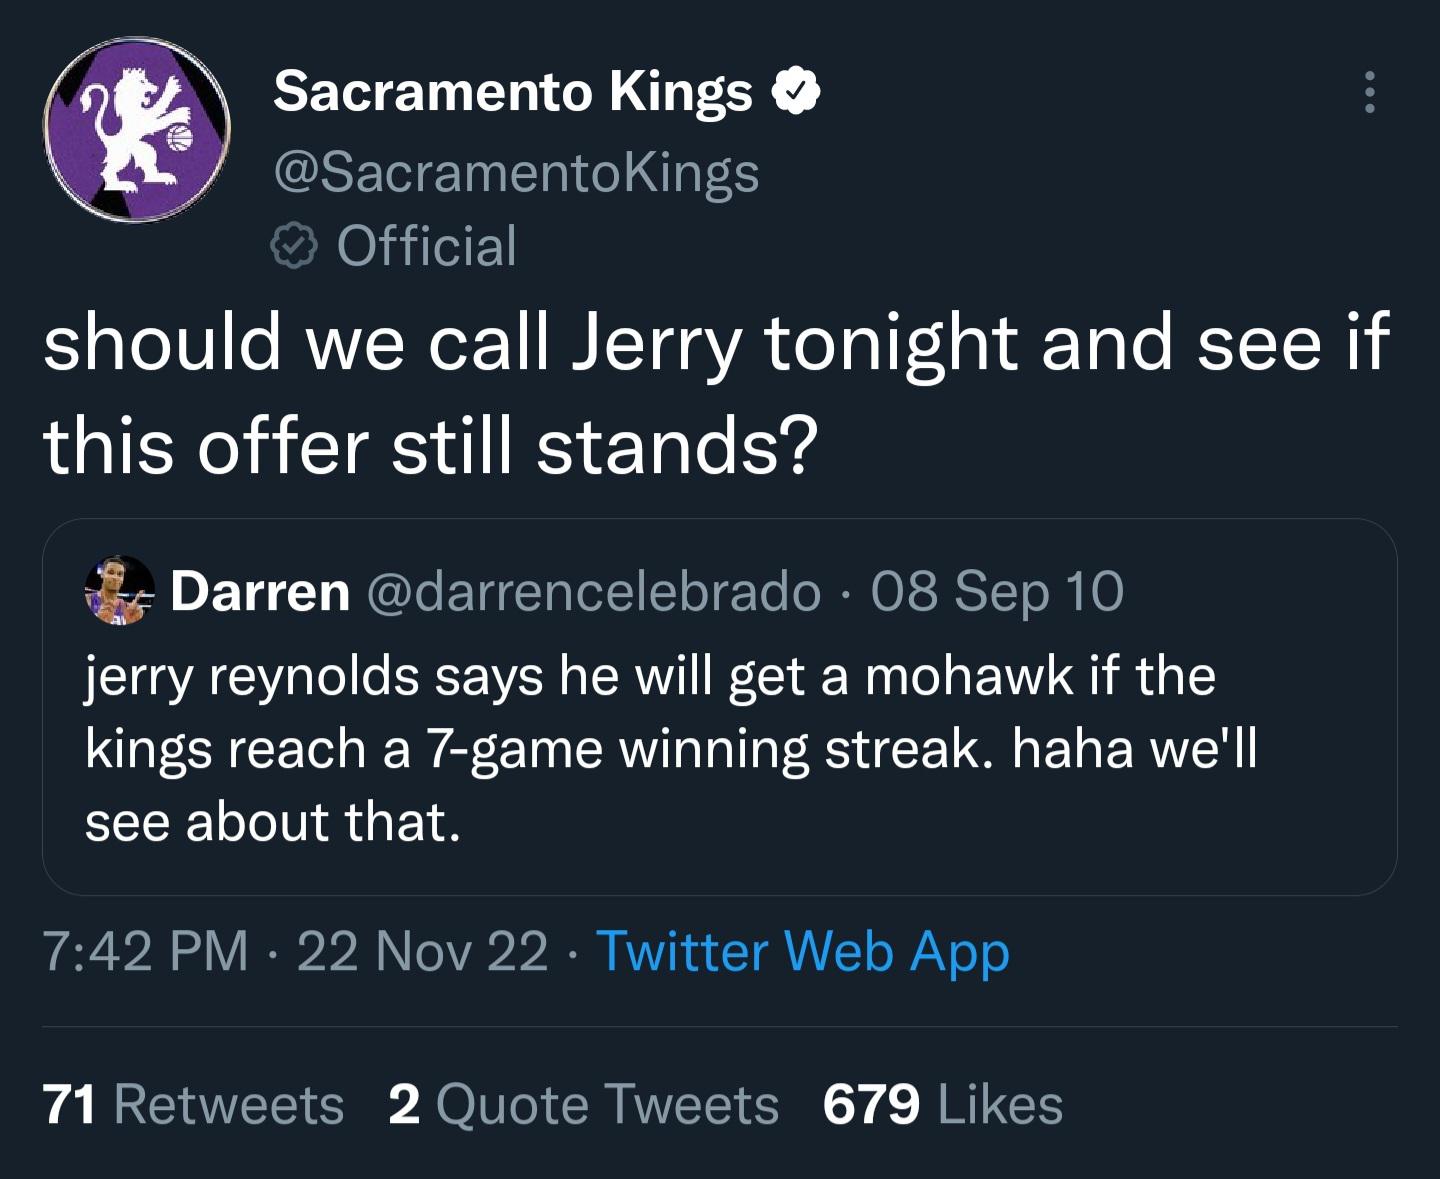Click the main tweet text about calling Jerry
The image size is (1440, 1179).
(715, 393)
